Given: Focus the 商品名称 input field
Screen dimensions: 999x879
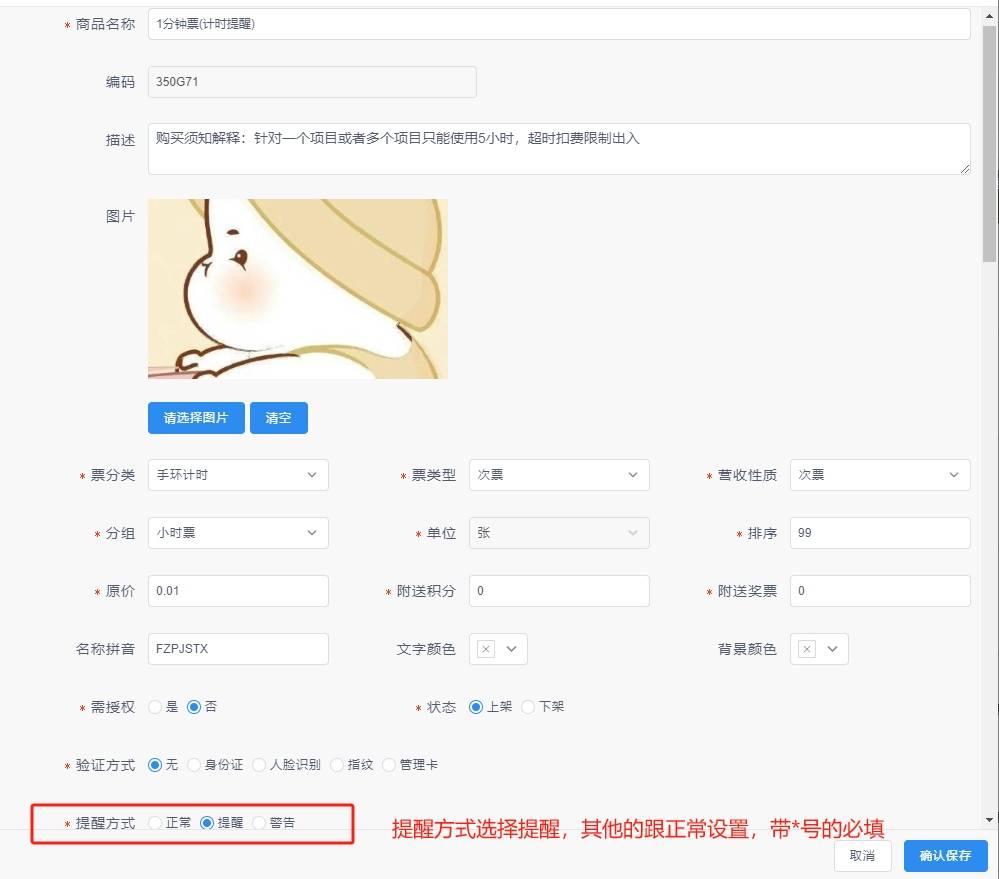Looking at the screenshot, I should coord(559,24).
